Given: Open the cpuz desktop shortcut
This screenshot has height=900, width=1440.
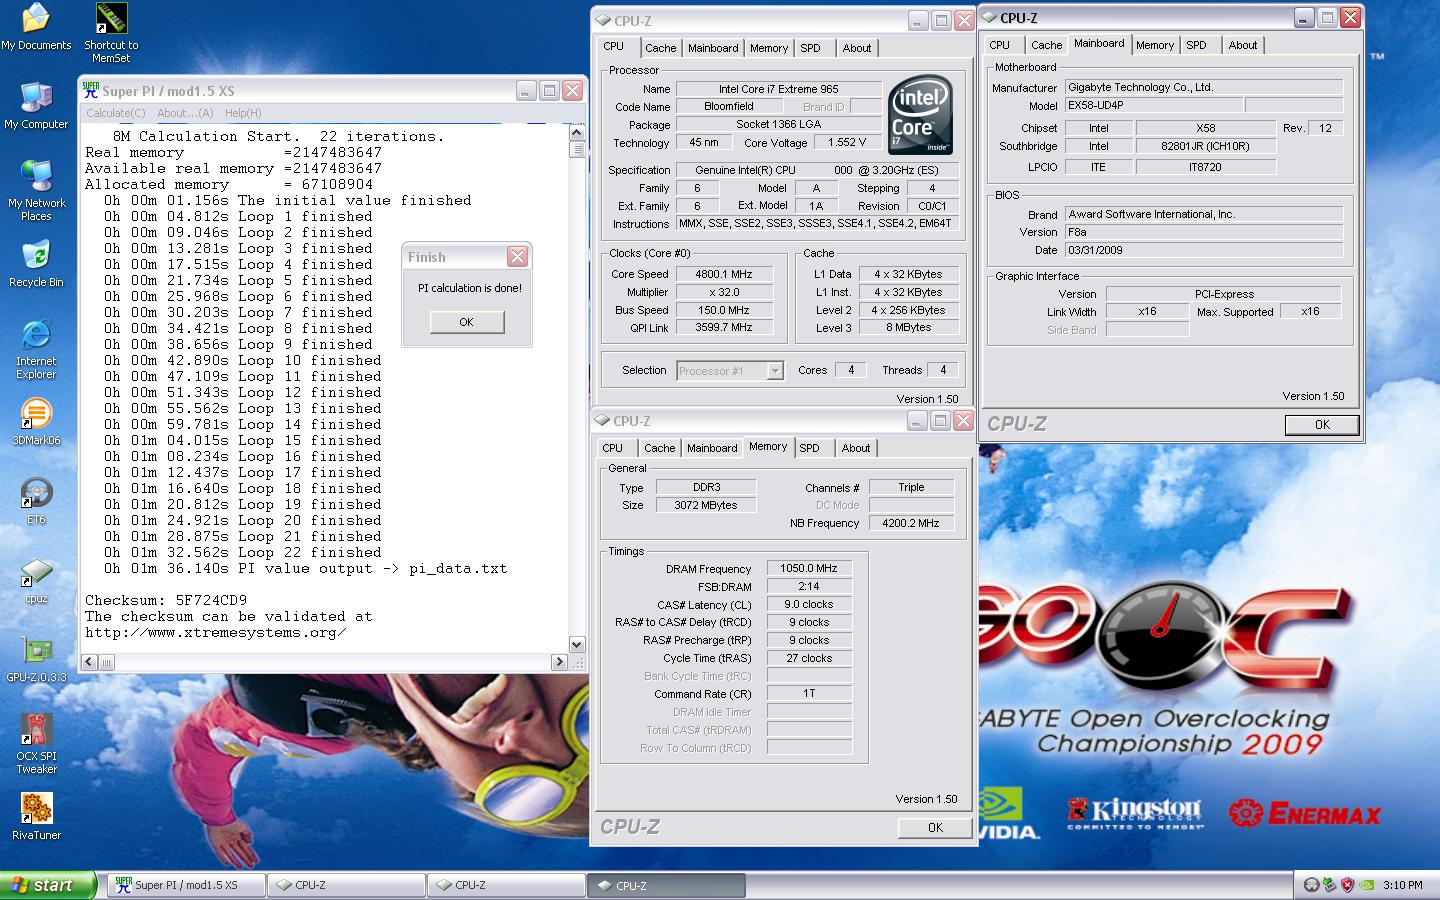Looking at the screenshot, I should pyautogui.click(x=36, y=581).
